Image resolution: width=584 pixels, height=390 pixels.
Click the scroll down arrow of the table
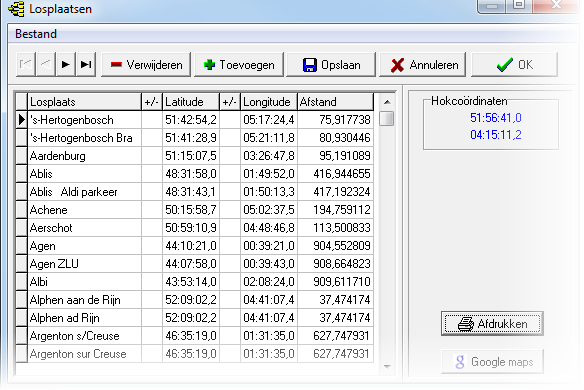pyautogui.click(x=387, y=367)
